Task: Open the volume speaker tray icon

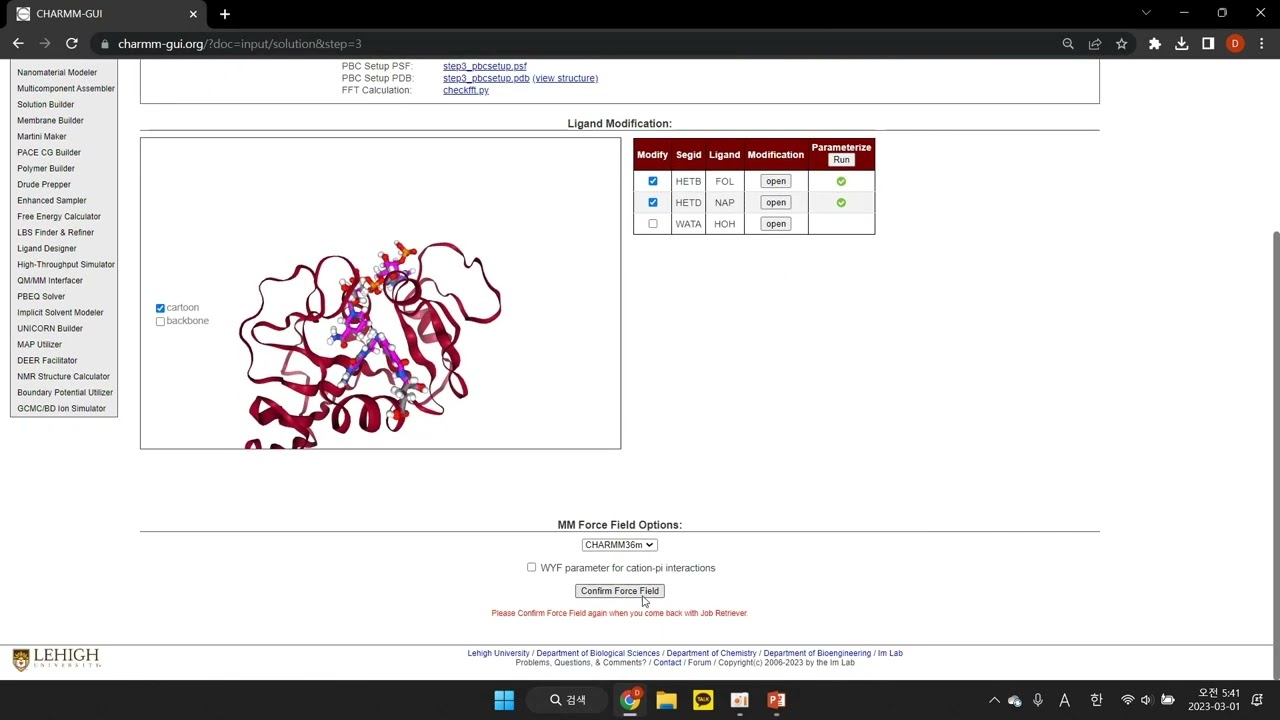Action: tap(1146, 700)
